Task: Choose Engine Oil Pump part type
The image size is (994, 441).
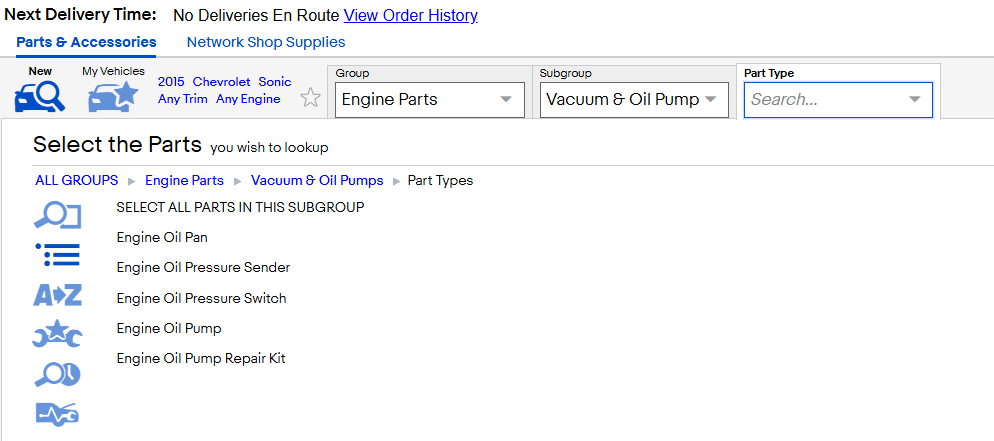Action: (169, 328)
